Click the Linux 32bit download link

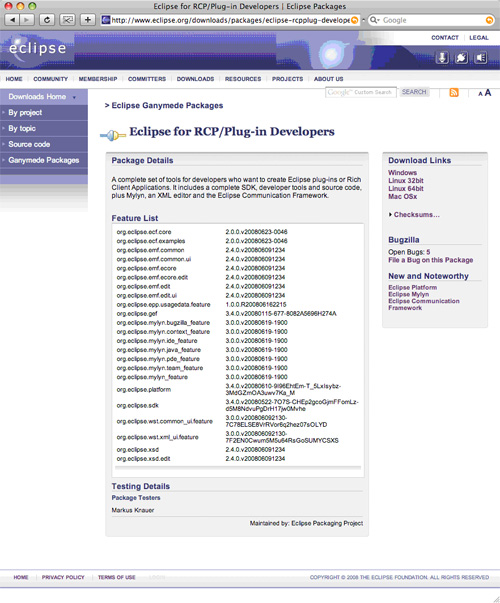[406, 180]
